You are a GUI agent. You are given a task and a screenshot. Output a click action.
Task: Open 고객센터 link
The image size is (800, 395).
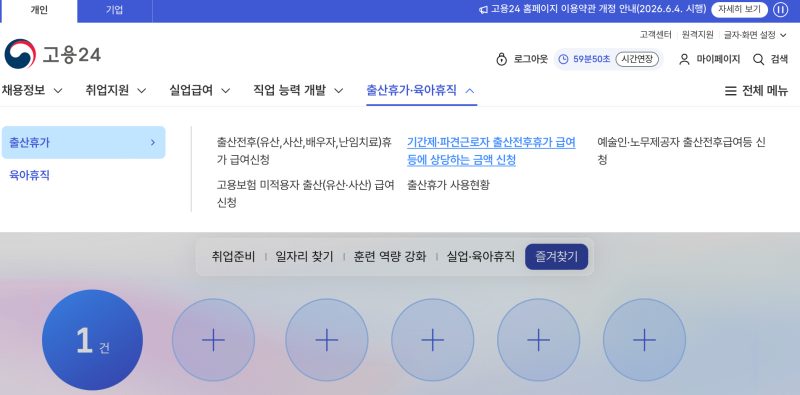click(x=656, y=35)
